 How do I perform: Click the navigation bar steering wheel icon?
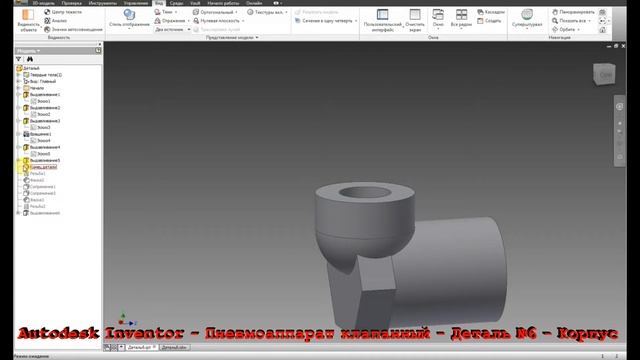pos(619,107)
